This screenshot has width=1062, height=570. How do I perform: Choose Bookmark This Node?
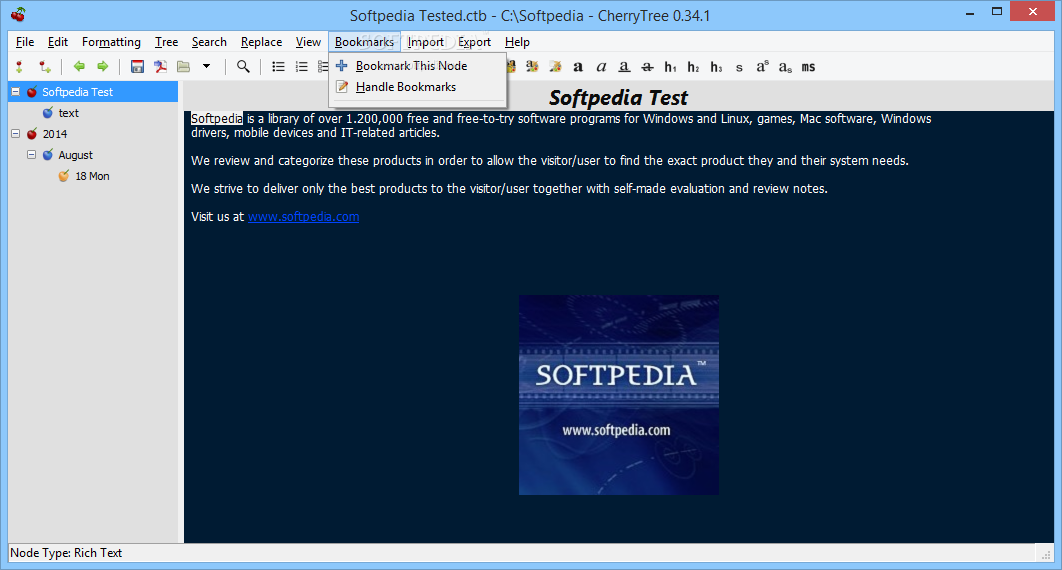coord(417,66)
